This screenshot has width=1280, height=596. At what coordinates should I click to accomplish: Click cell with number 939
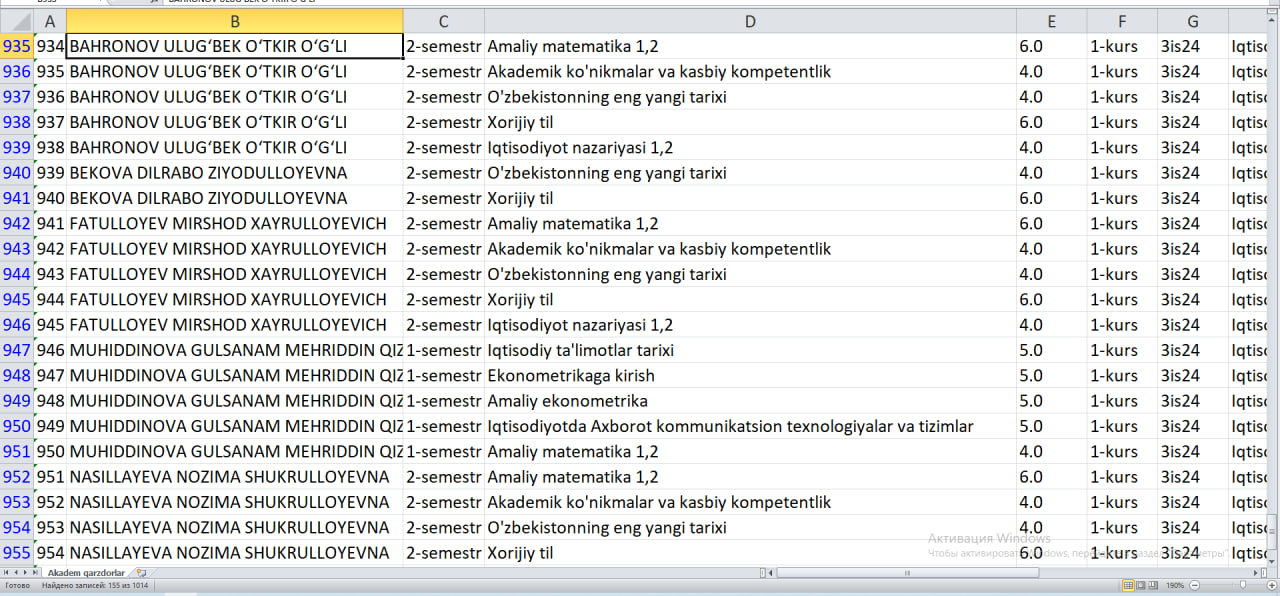coord(50,173)
